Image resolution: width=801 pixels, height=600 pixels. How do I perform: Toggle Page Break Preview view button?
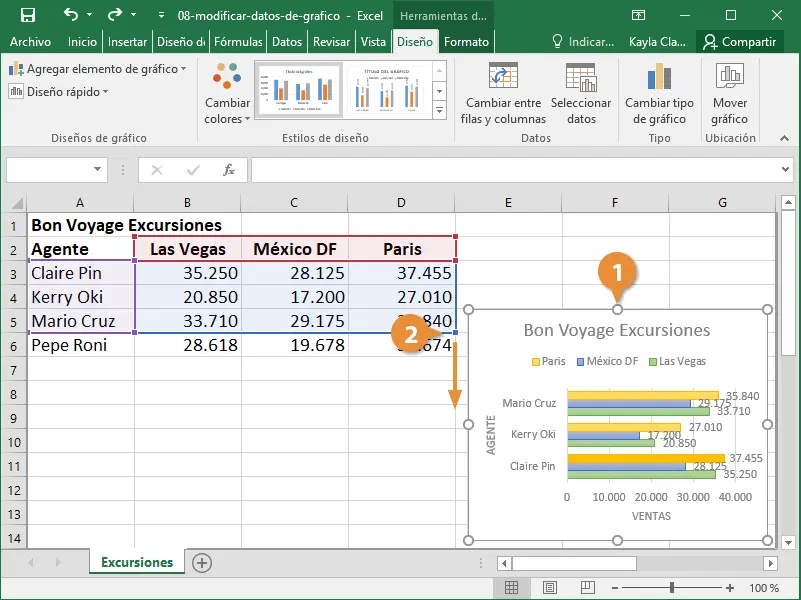(587, 588)
